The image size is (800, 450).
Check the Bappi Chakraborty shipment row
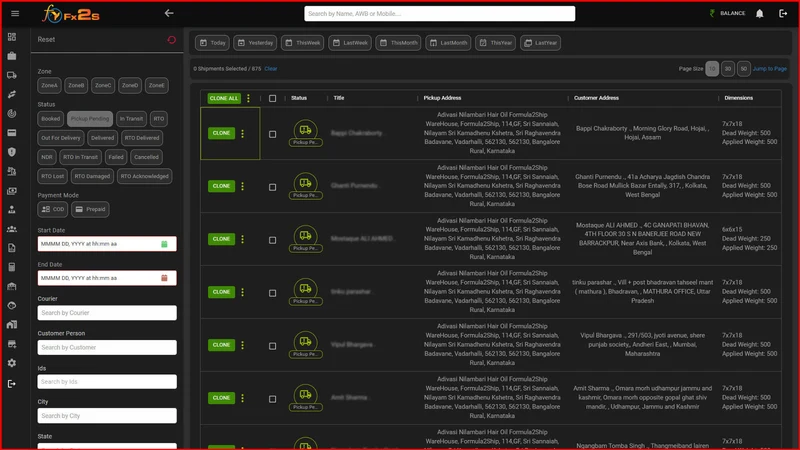pos(272,134)
